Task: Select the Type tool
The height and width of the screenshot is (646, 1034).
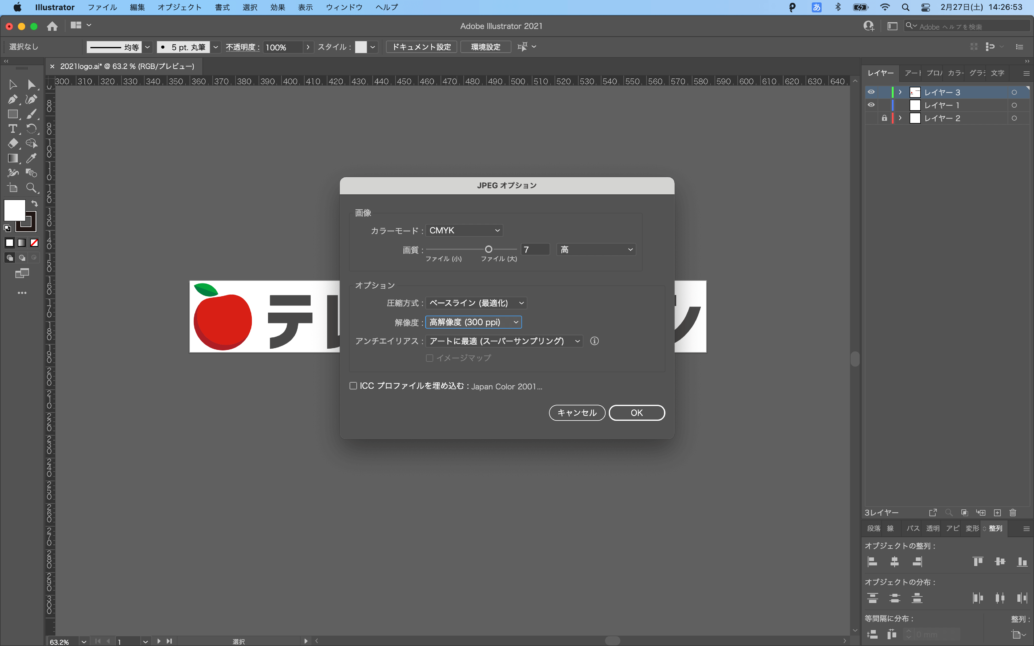Action: [x=13, y=129]
